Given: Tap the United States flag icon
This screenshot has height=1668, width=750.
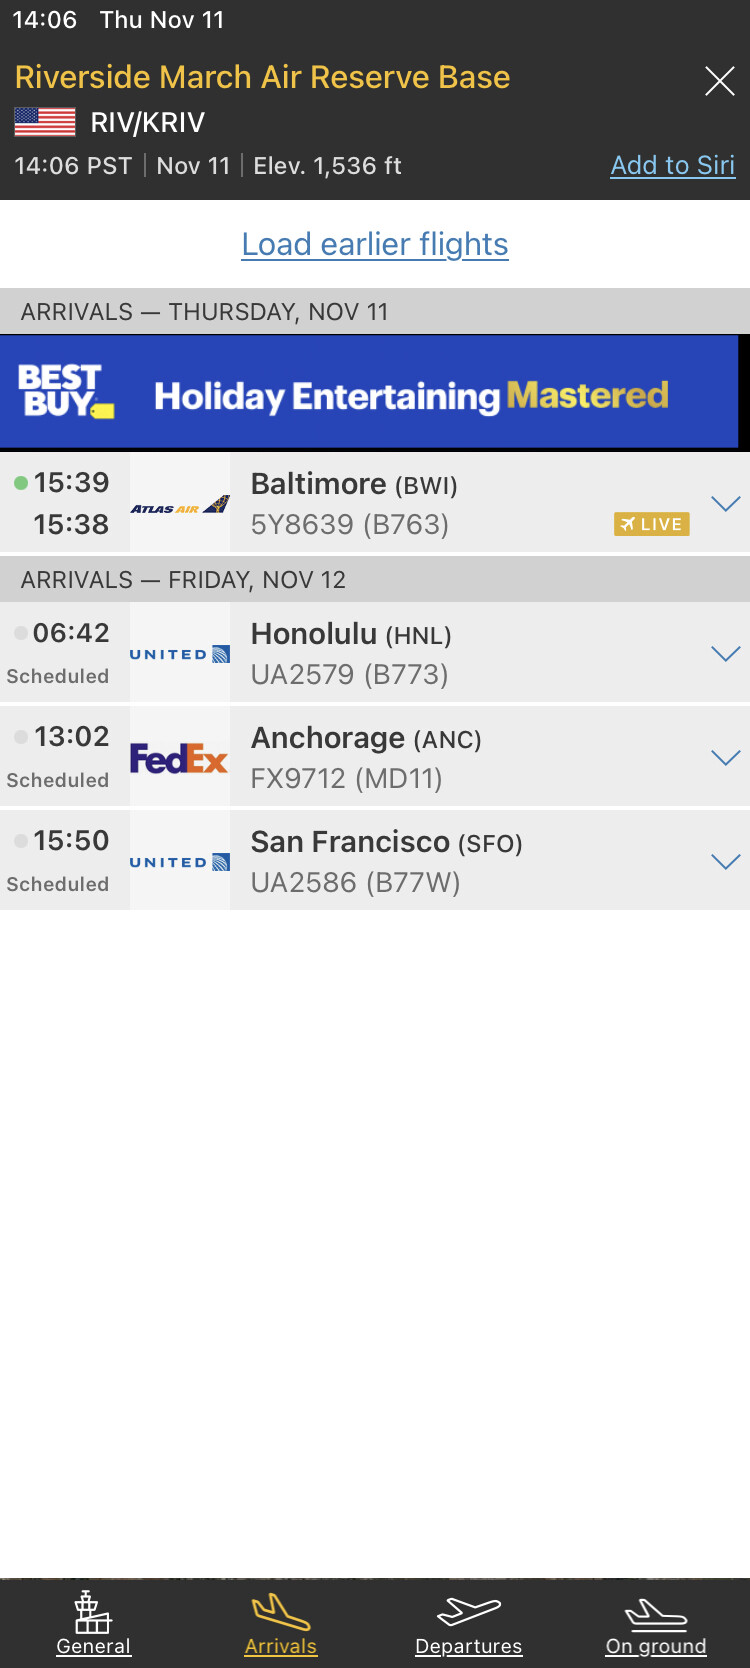Looking at the screenshot, I should coord(45,122).
